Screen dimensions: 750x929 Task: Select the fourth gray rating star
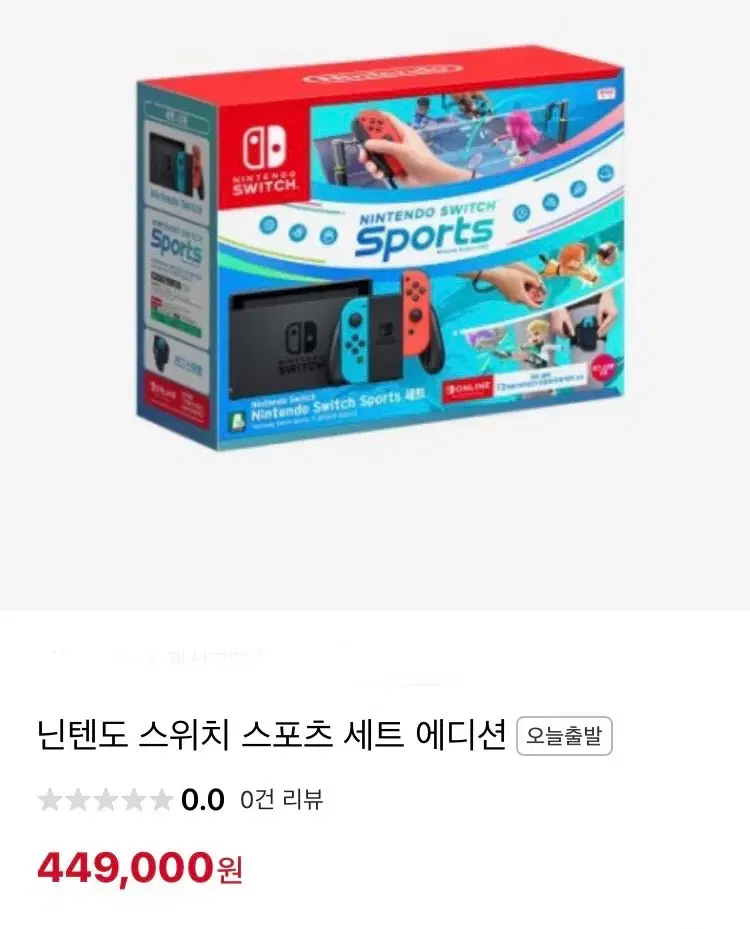(133, 799)
